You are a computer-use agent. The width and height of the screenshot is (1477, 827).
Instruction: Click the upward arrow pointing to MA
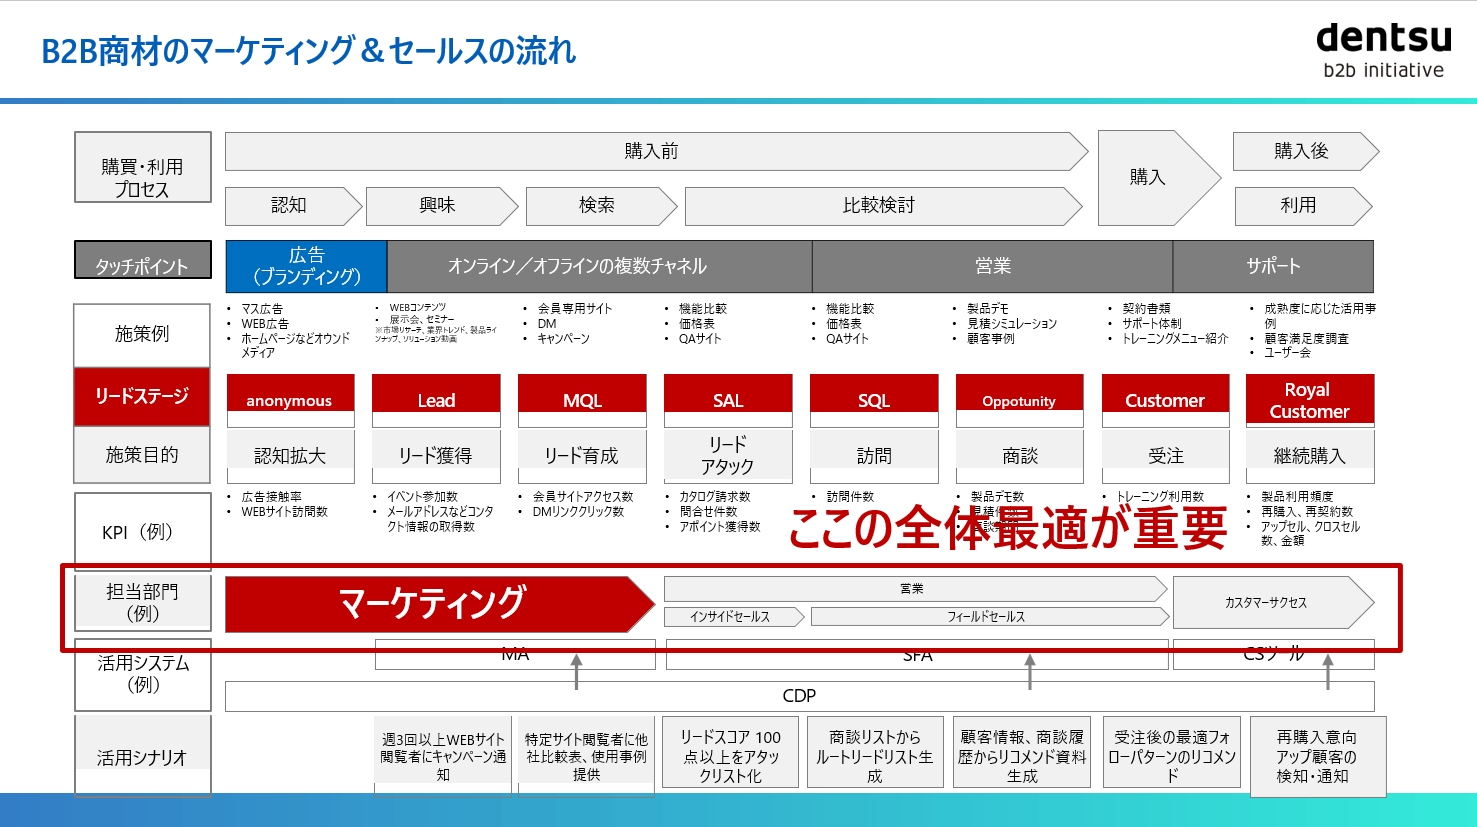click(x=577, y=672)
